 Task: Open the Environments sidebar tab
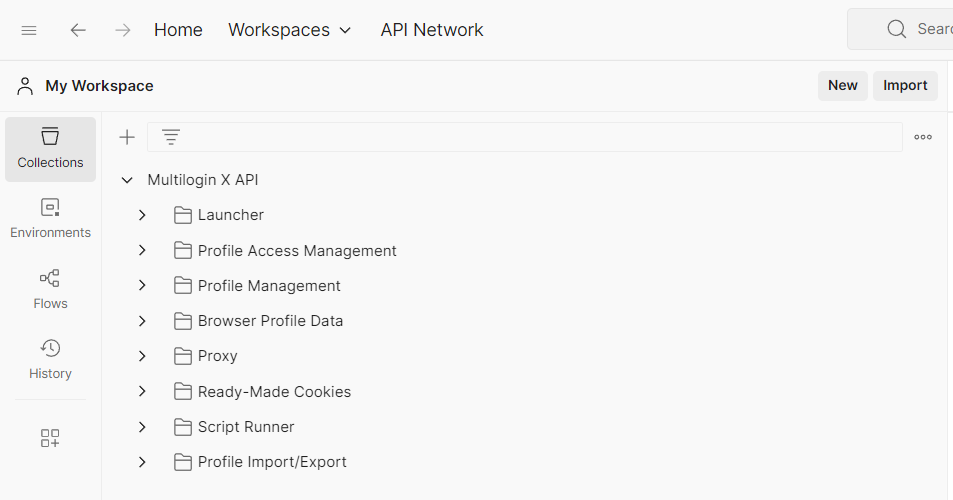(50, 219)
